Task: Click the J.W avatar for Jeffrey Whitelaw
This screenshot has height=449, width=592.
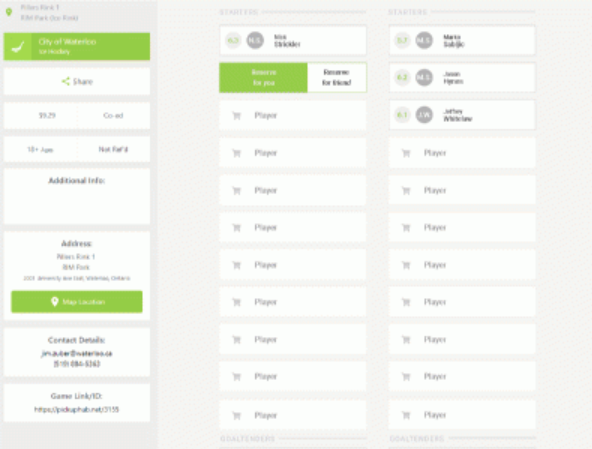Action: (424, 115)
